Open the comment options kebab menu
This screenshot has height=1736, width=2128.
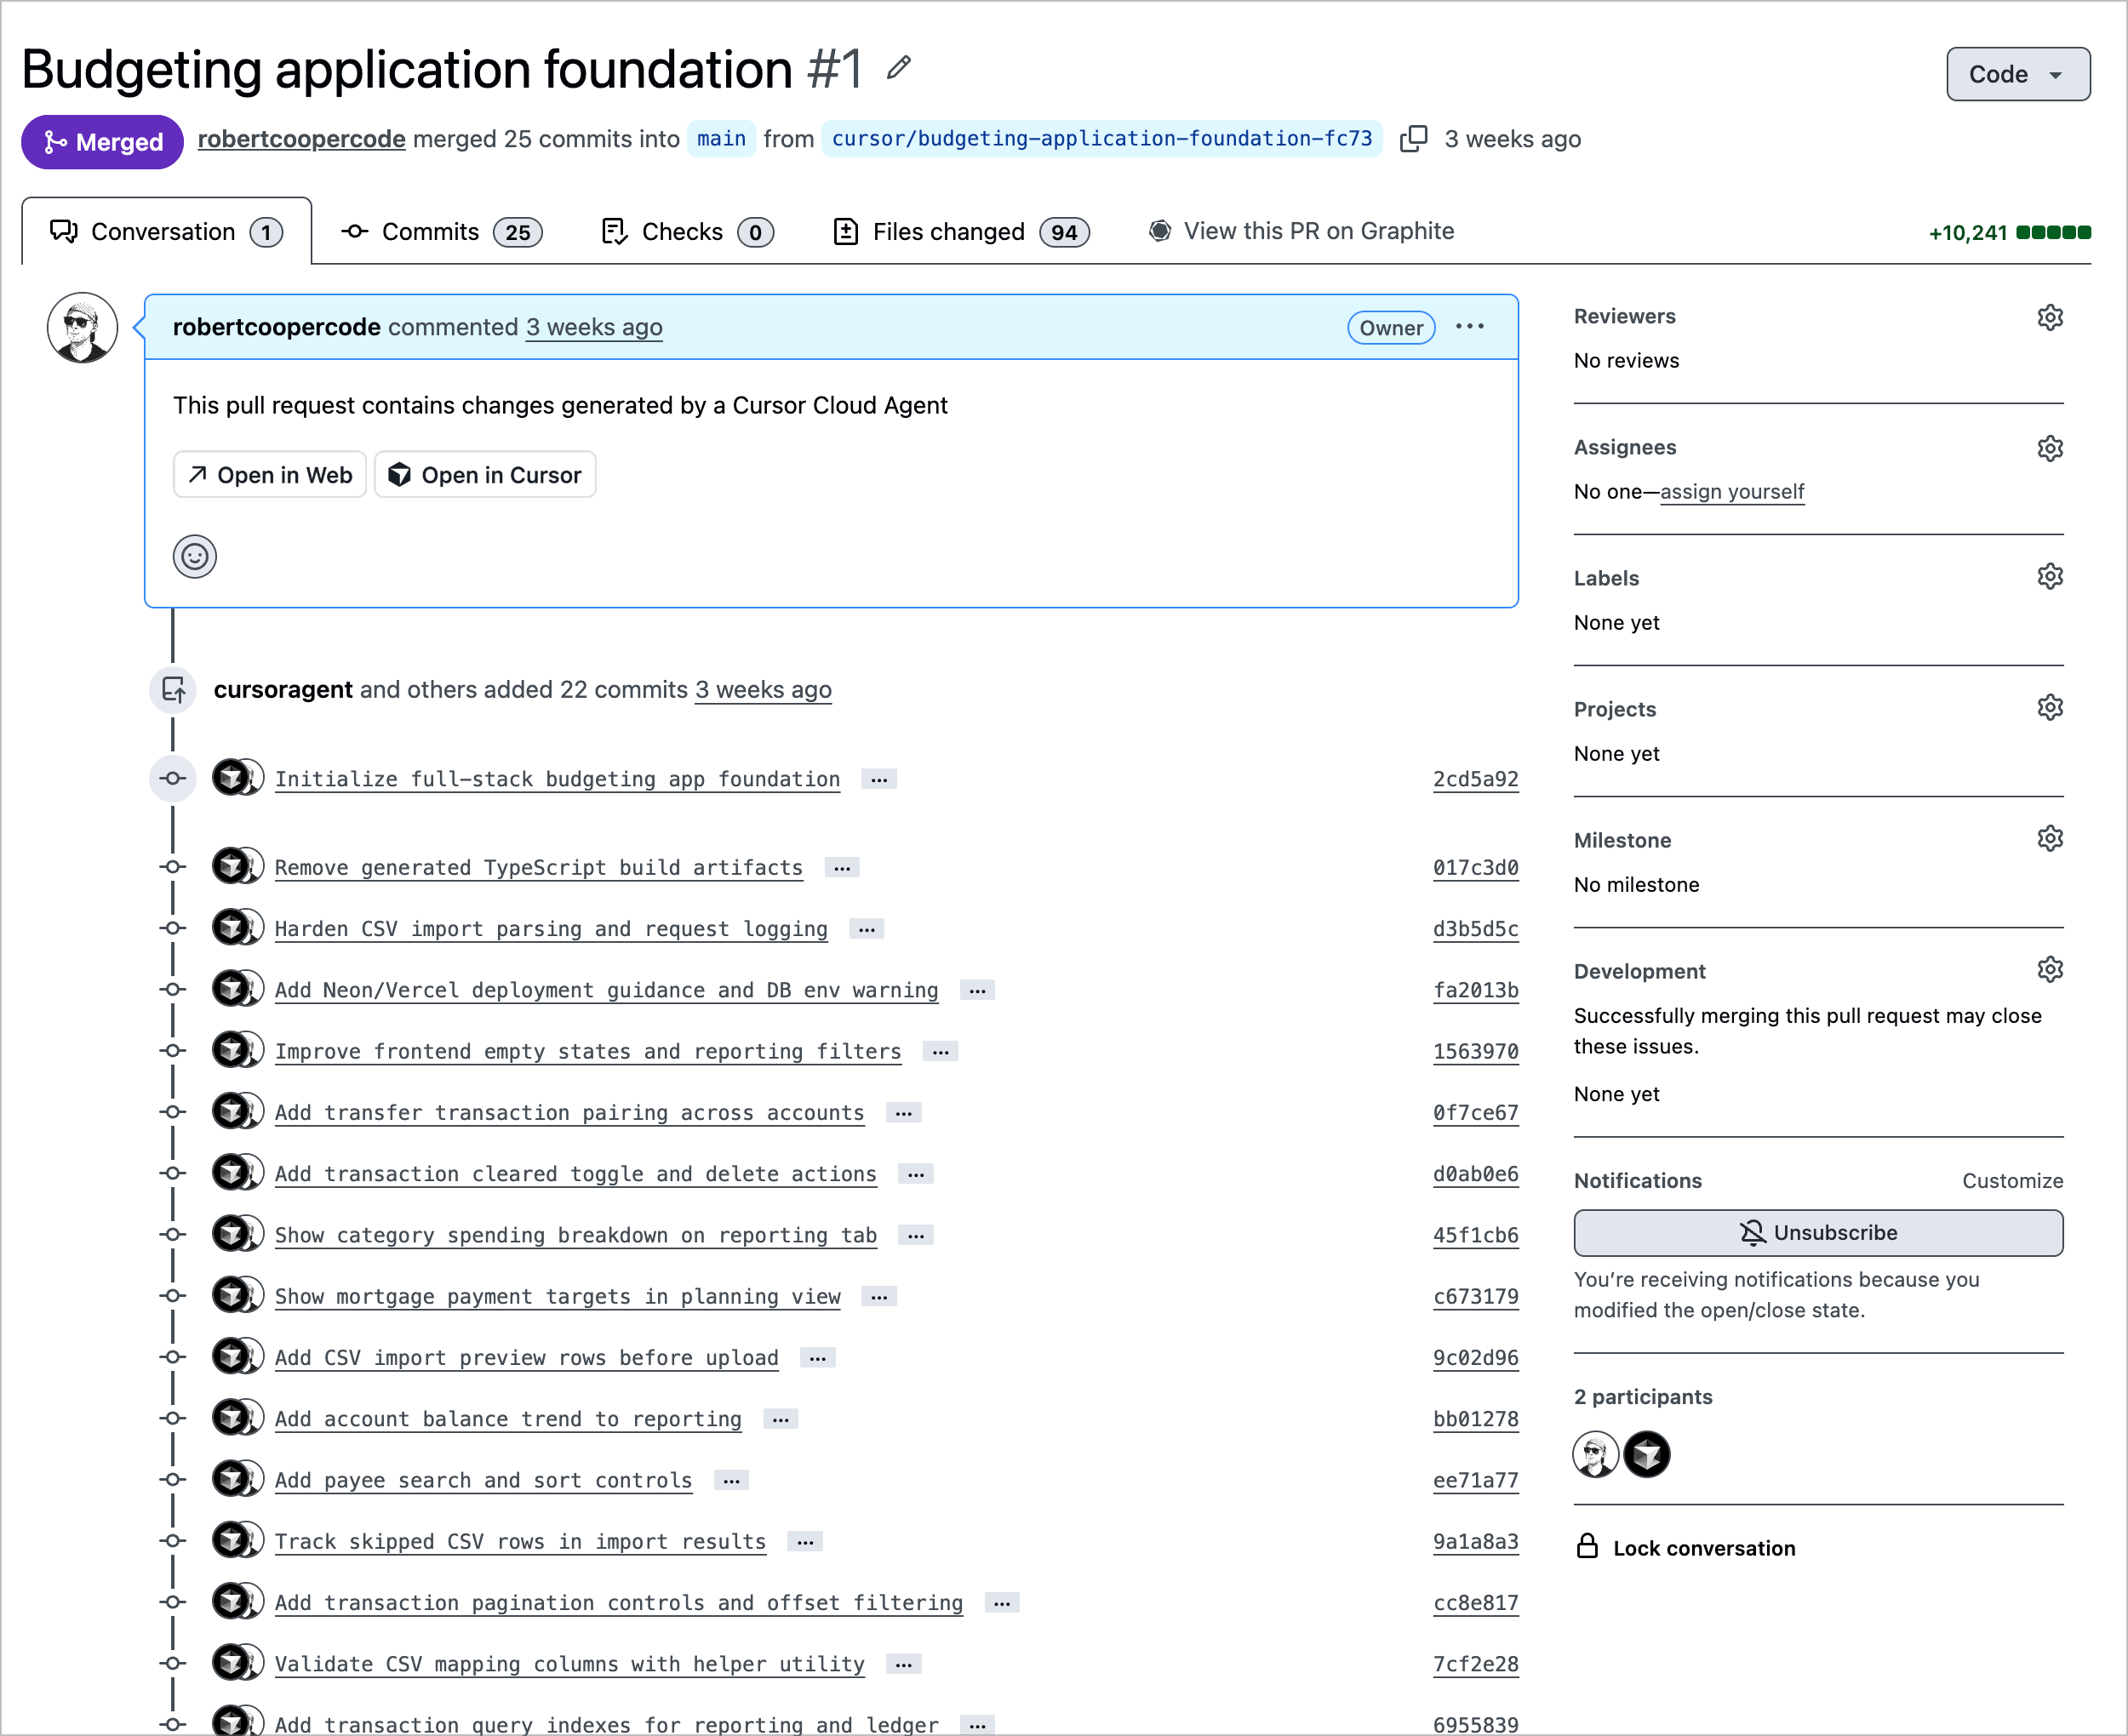[1470, 327]
